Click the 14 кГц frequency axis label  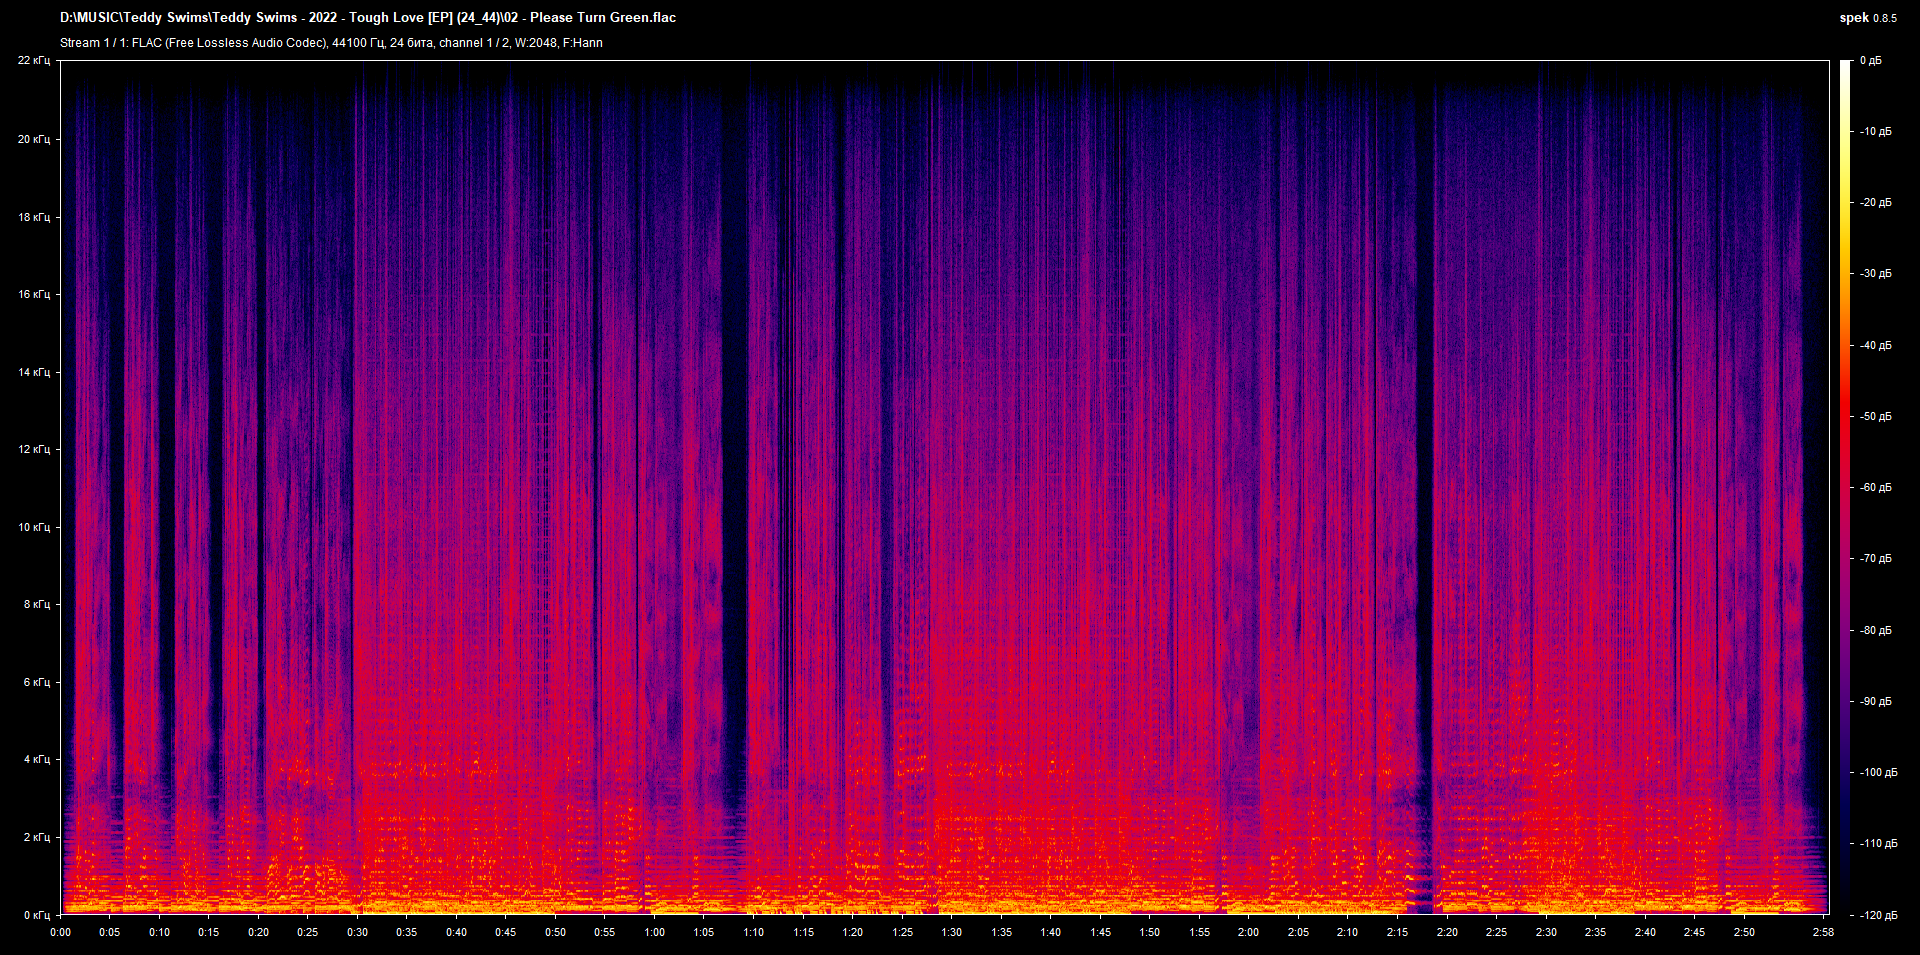34,372
